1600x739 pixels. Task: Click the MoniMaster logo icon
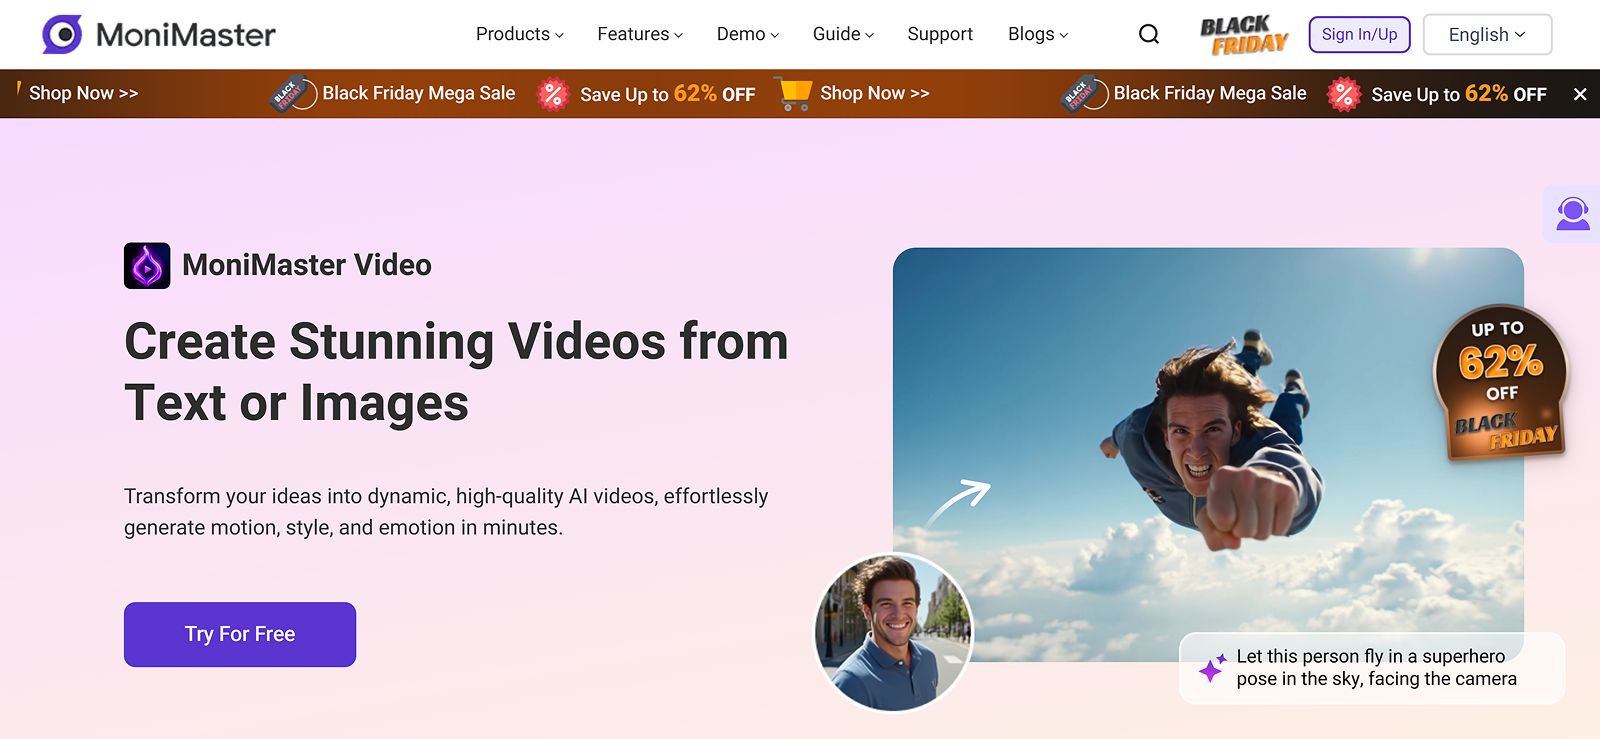click(x=62, y=35)
